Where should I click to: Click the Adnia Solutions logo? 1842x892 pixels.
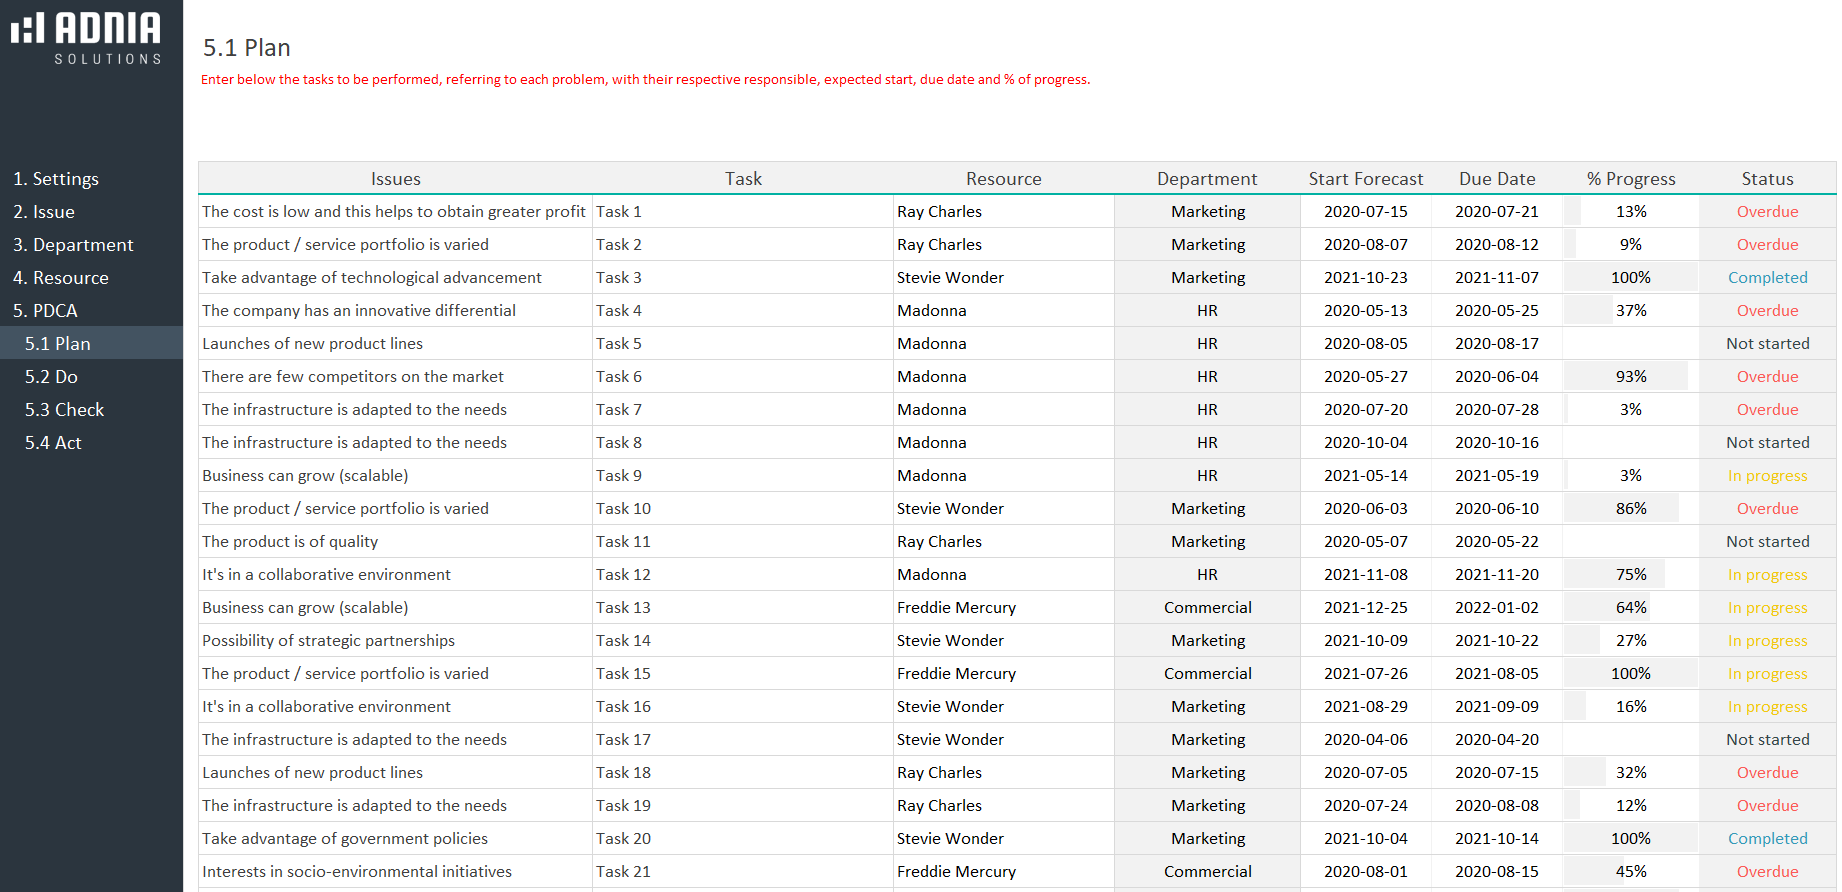[87, 38]
